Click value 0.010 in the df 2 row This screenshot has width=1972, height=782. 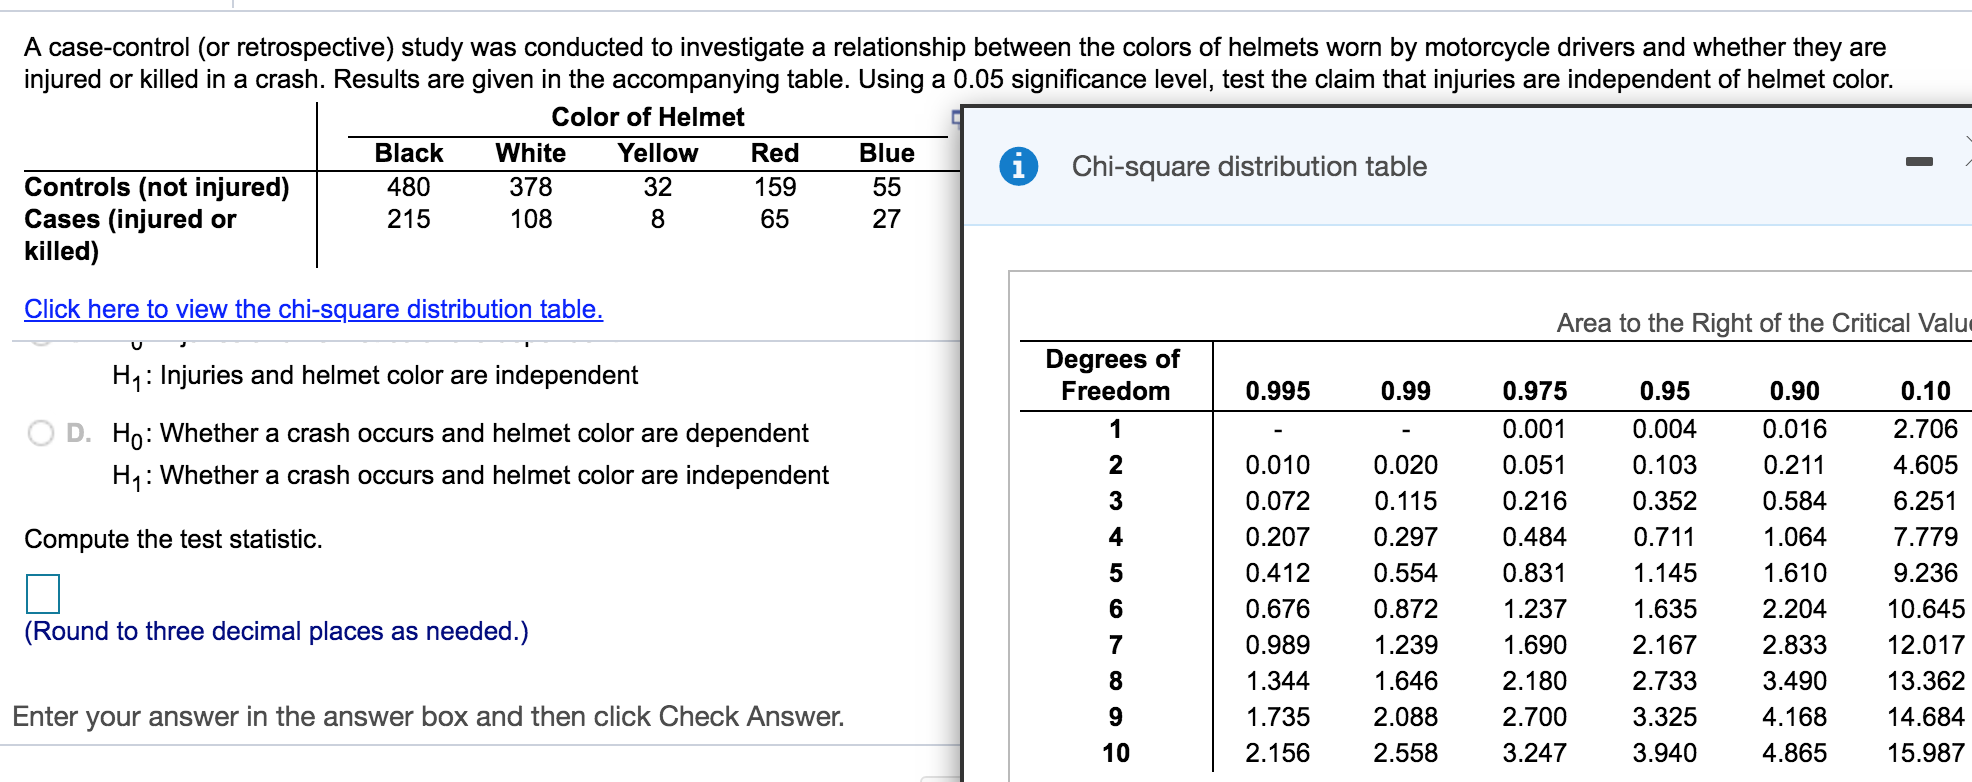point(1277,465)
